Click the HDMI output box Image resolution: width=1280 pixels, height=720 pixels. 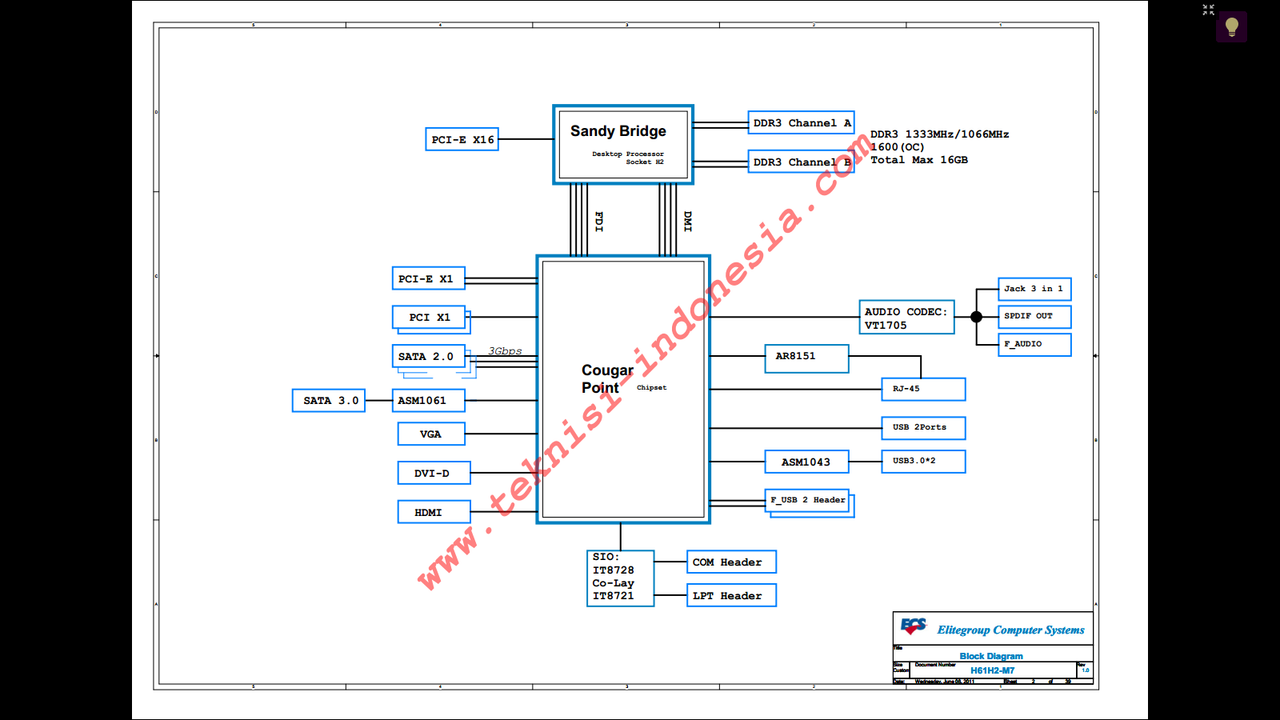pyautogui.click(x=434, y=512)
